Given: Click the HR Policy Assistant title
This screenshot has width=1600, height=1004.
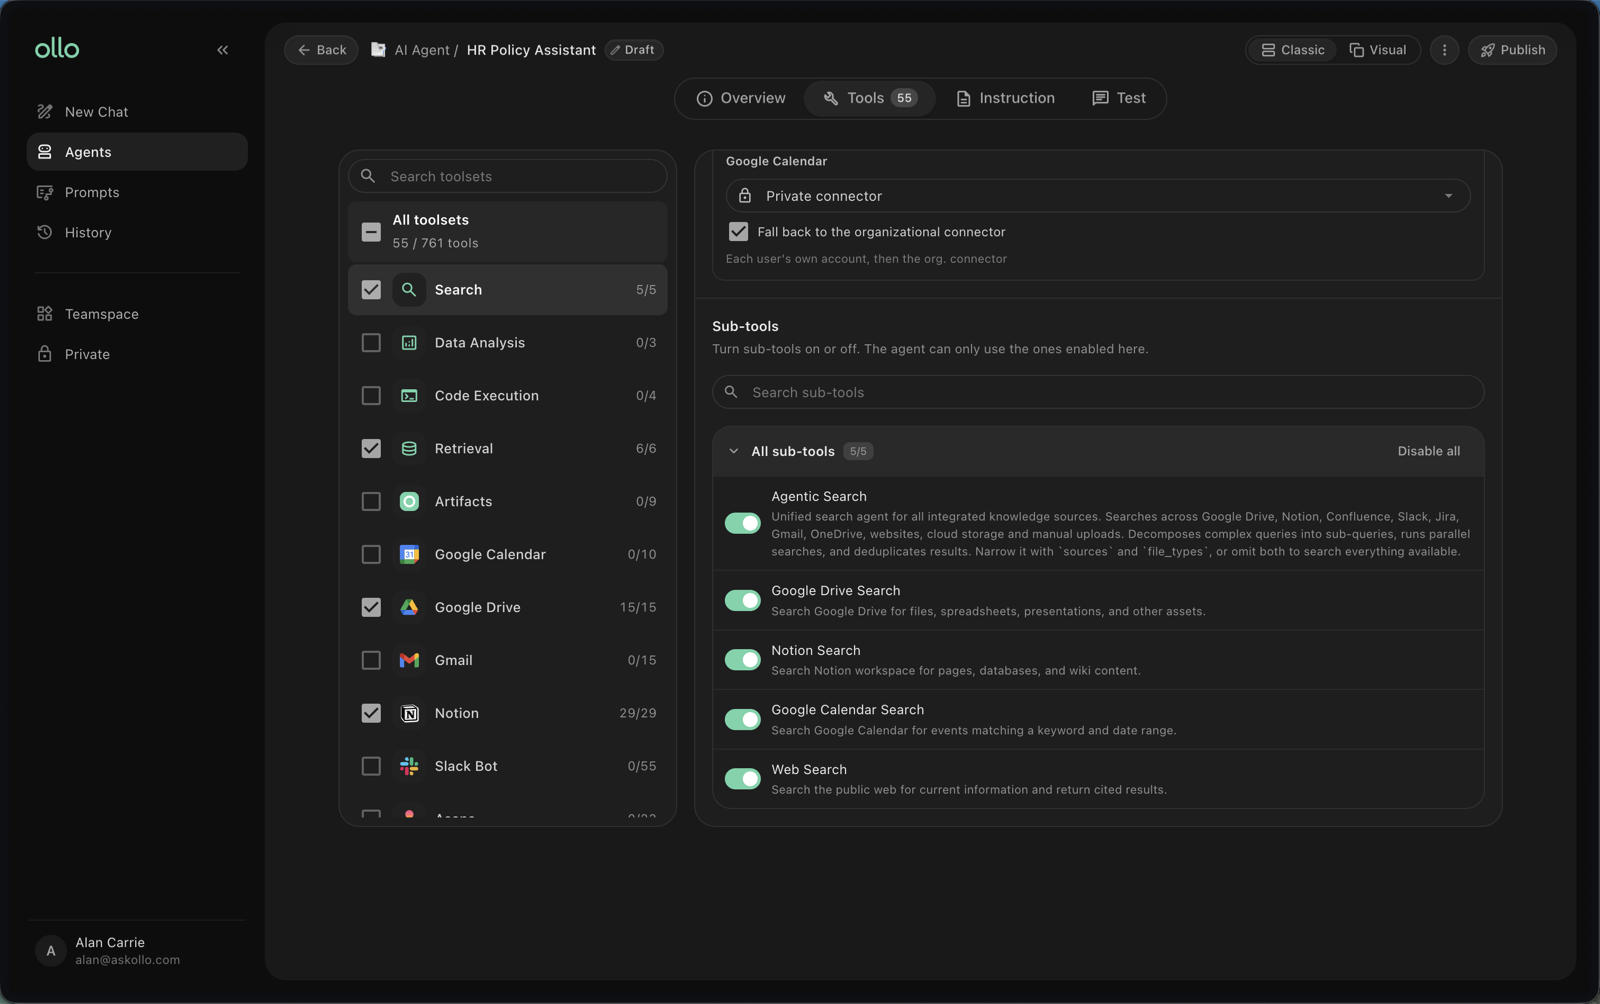Looking at the screenshot, I should click(531, 50).
